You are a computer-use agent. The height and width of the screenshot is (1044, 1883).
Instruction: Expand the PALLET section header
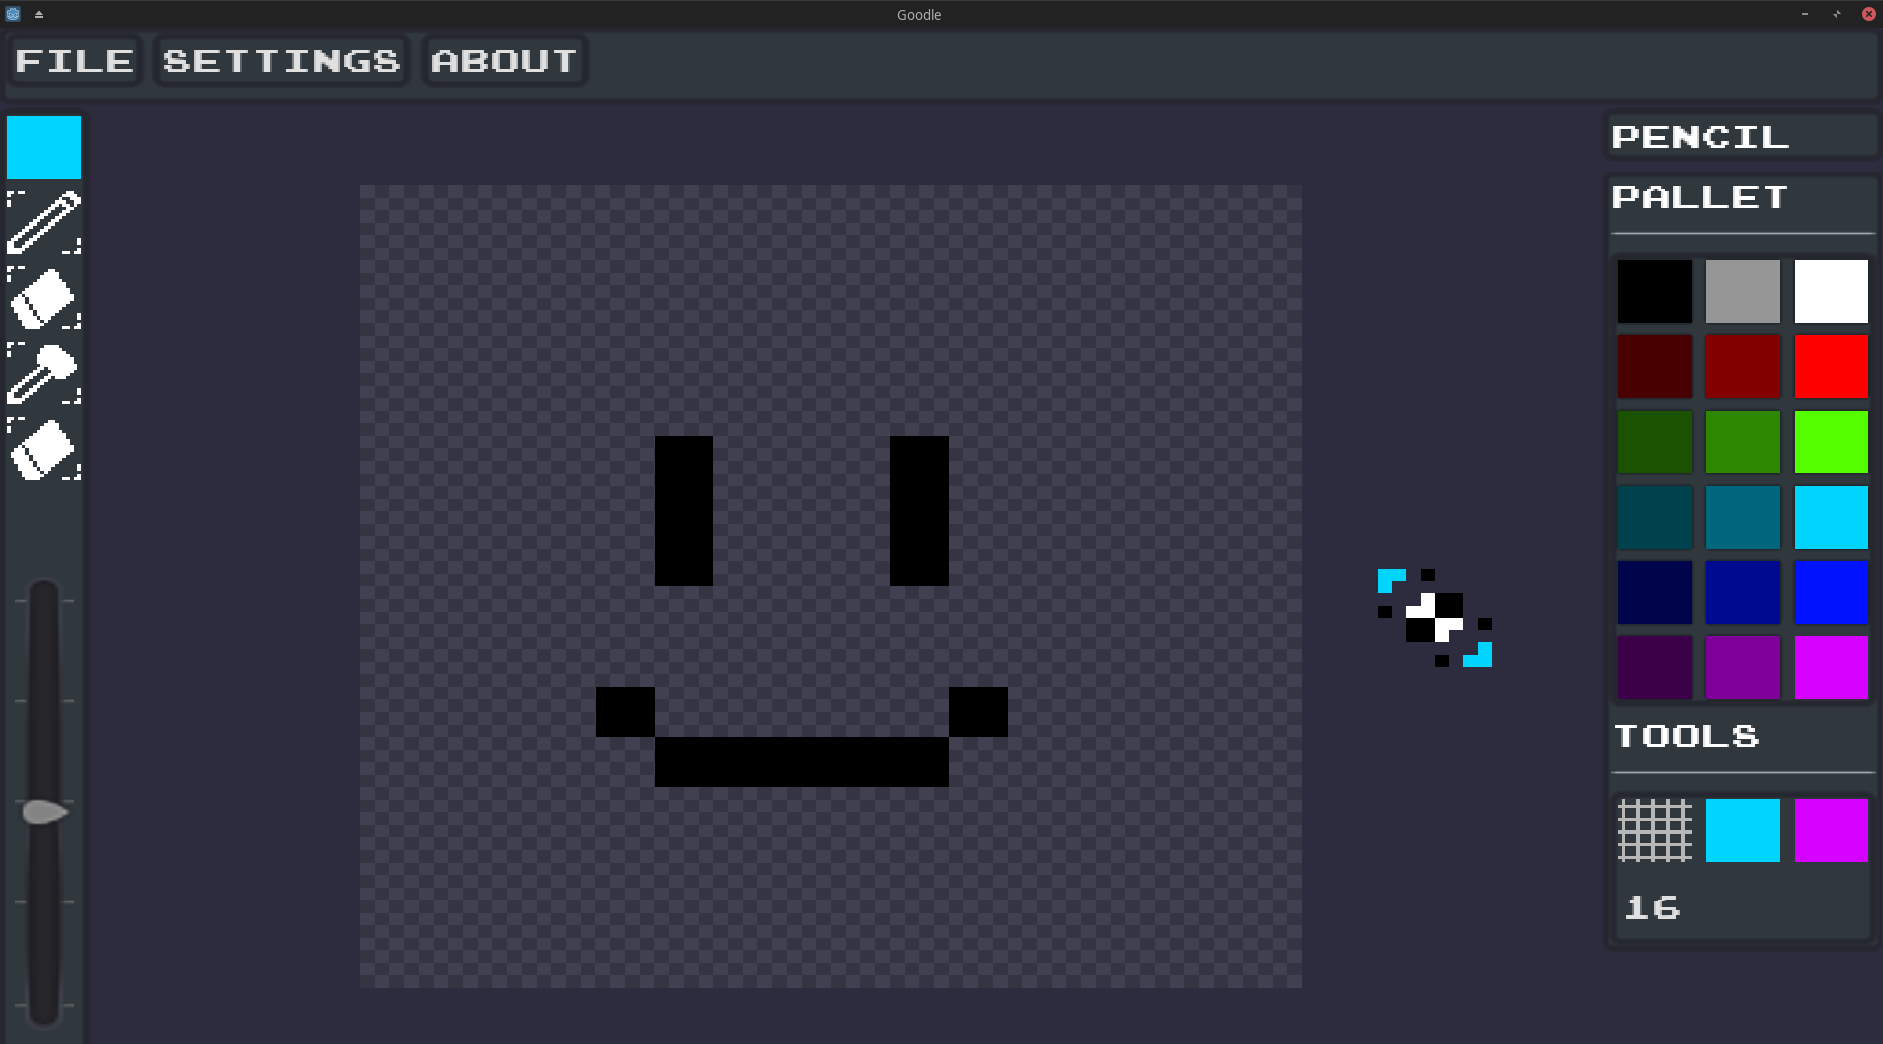click(x=1697, y=197)
